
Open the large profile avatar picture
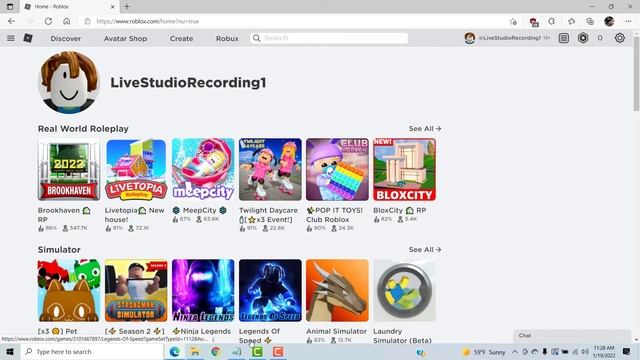(x=69, y=82)
